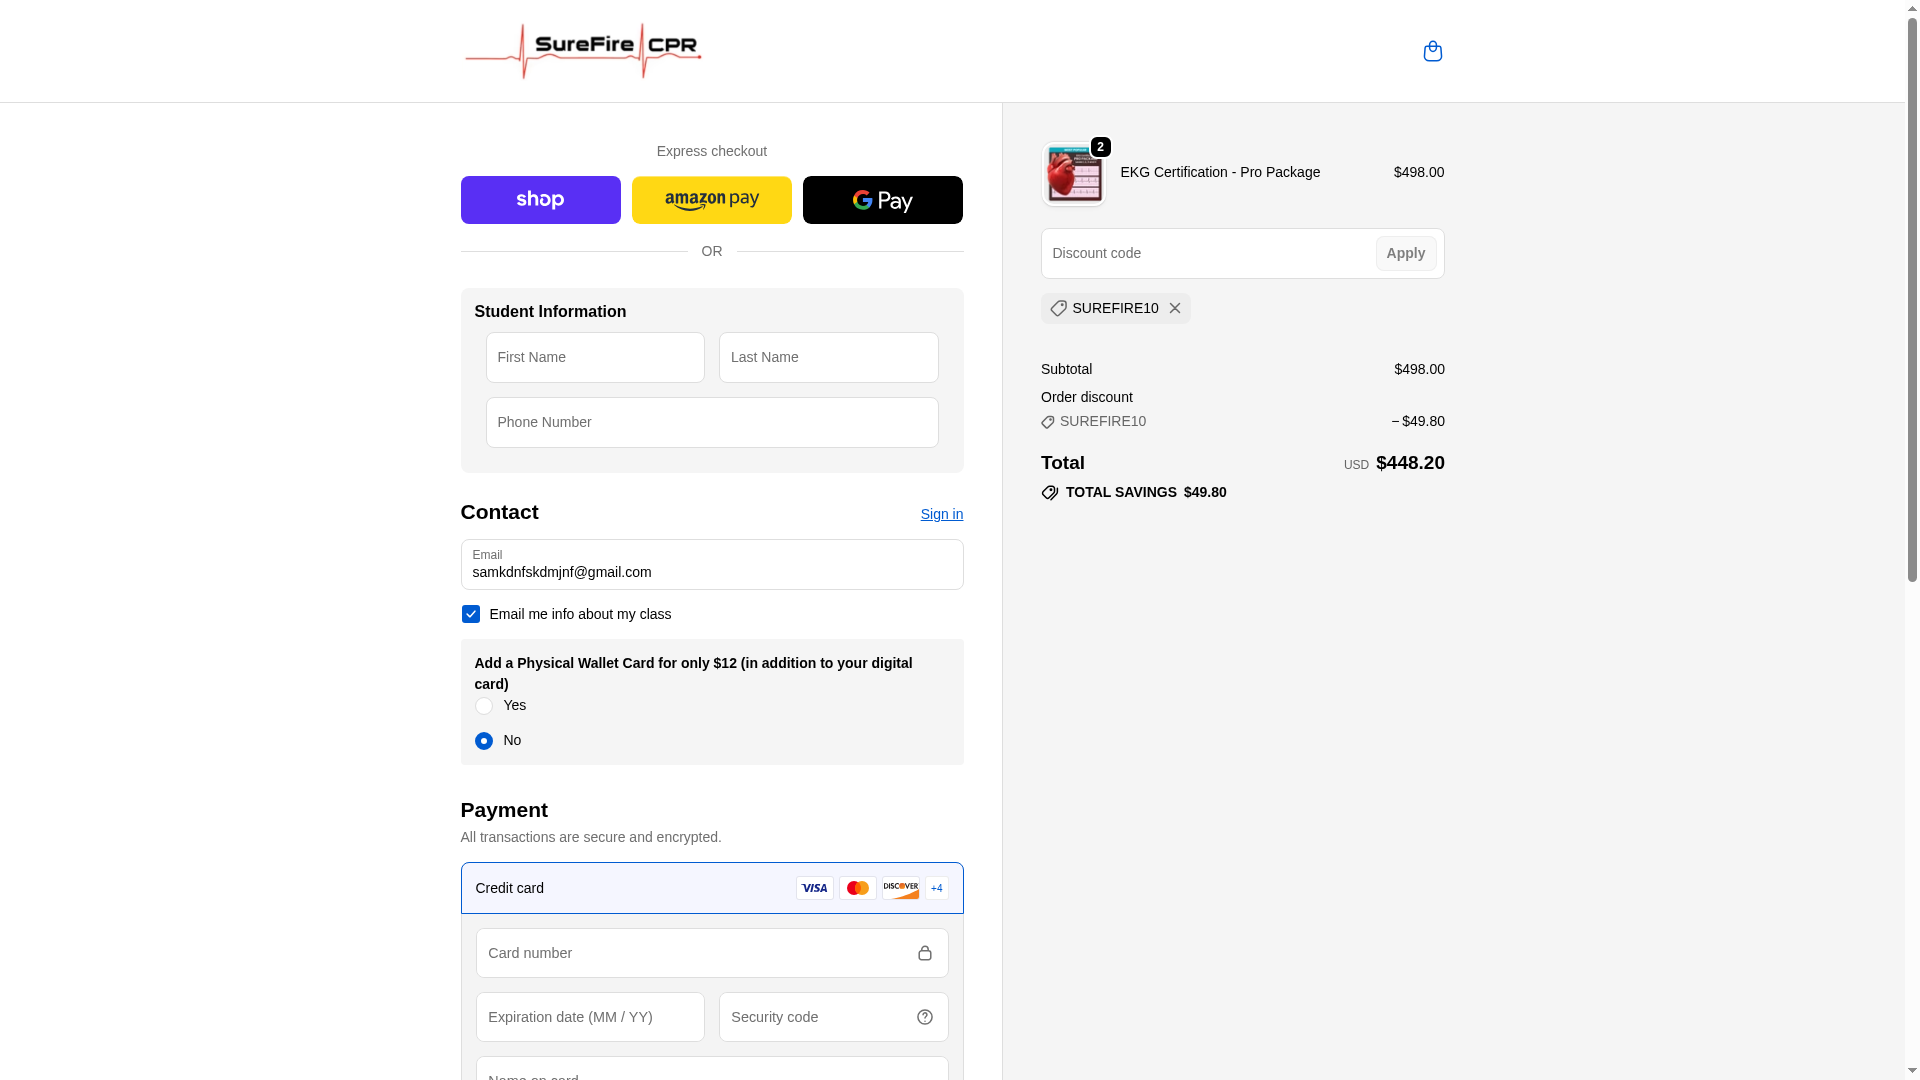Click the lock icon in Card number
This screenshot has height=1080, width=1920.
pyautogui.click(x=924, y=953)
